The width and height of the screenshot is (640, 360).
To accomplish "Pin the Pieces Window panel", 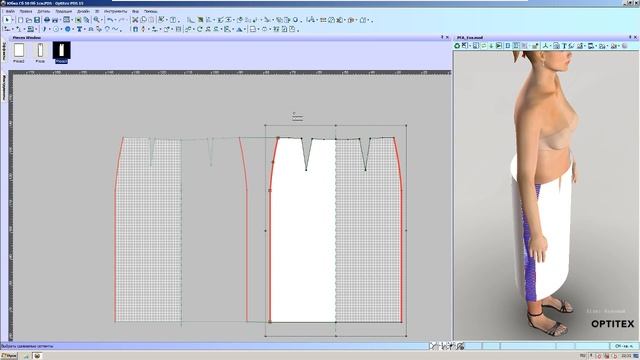I will 442,37.
